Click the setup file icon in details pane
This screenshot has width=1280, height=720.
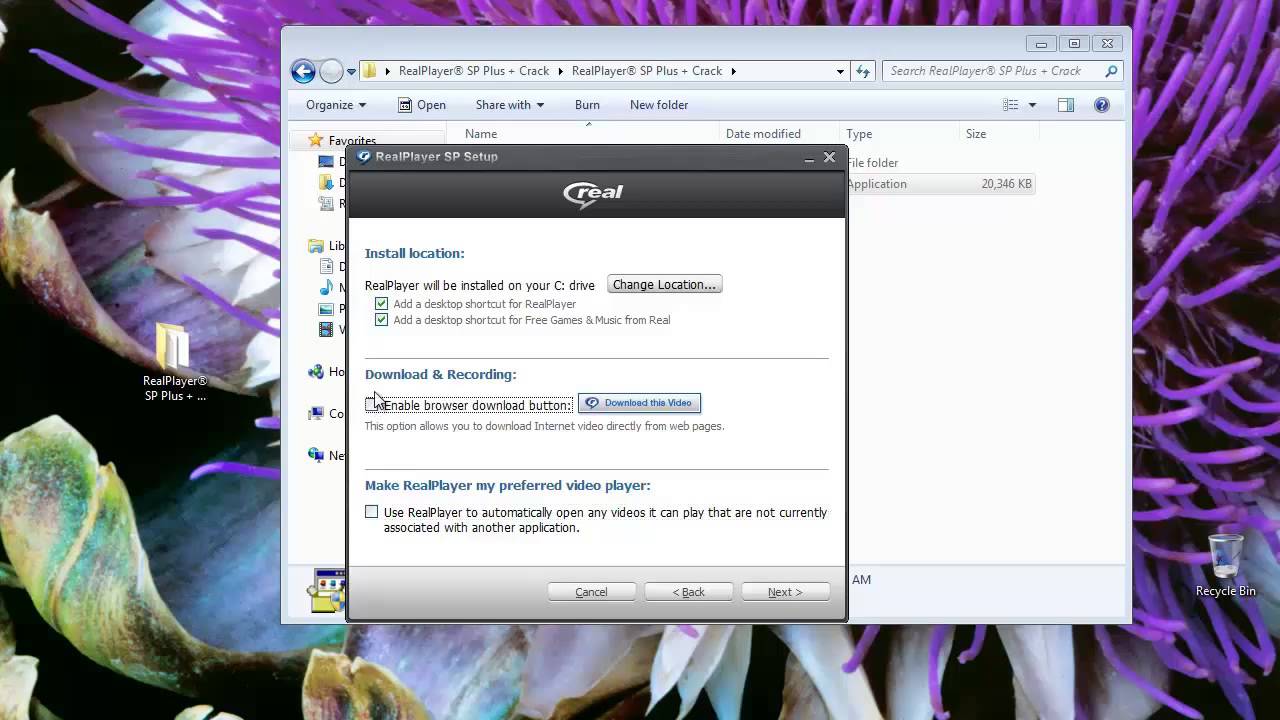(x=326, y=590)
